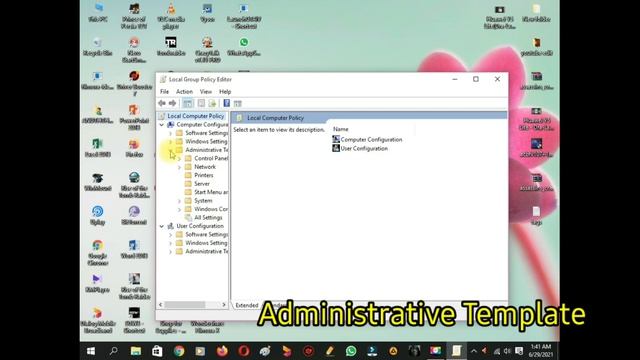Open the VLC media player desktop icon
Viewport: 640px width, 360px height.
tap(171, 16)
